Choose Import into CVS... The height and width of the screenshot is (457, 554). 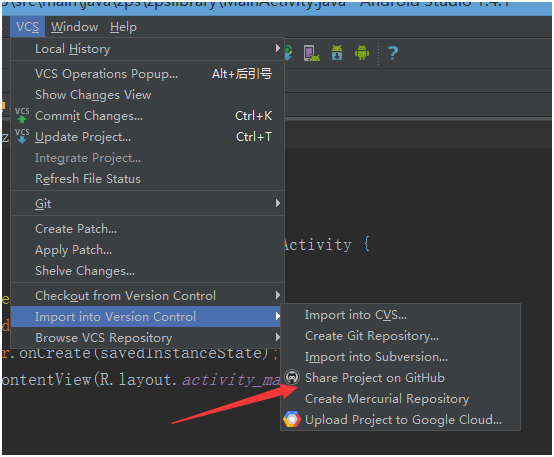[401, 315]
